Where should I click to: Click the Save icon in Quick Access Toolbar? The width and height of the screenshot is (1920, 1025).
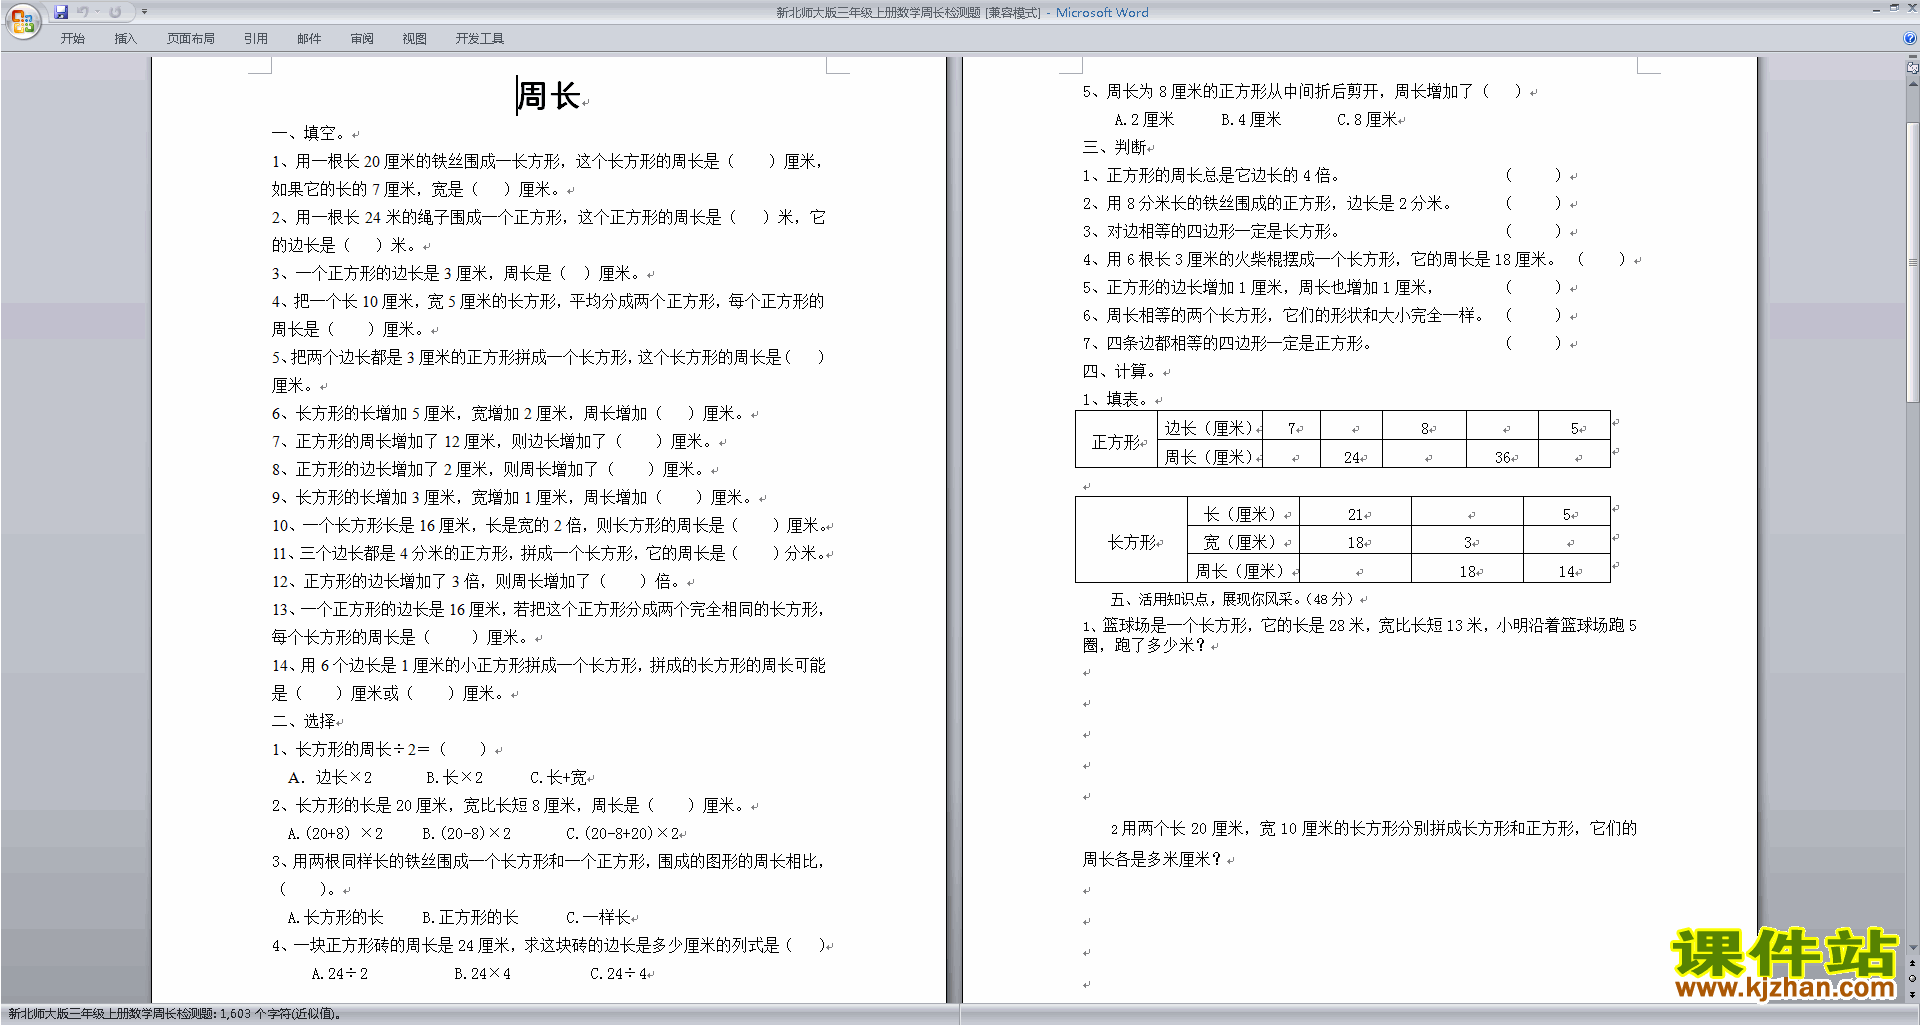tap(61, 12)
